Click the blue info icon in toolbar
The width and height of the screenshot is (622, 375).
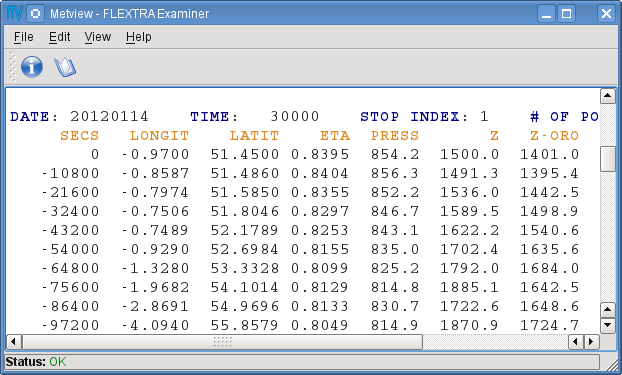click(32, 67)
